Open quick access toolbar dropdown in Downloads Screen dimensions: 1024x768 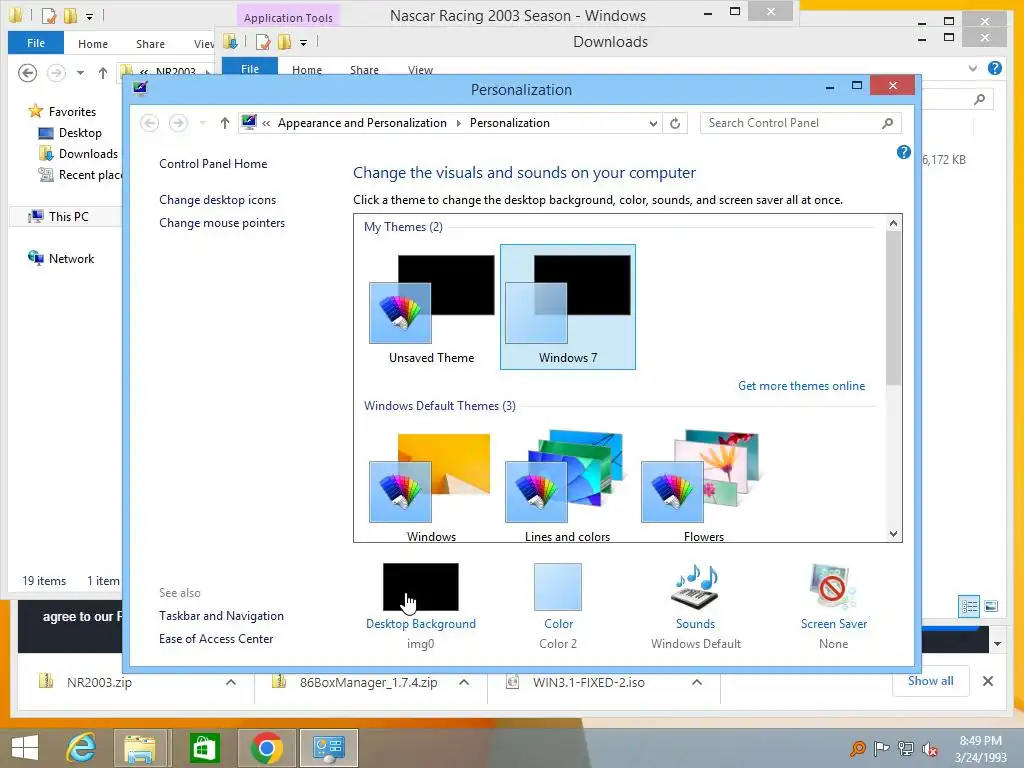click(x=303, y=43)
